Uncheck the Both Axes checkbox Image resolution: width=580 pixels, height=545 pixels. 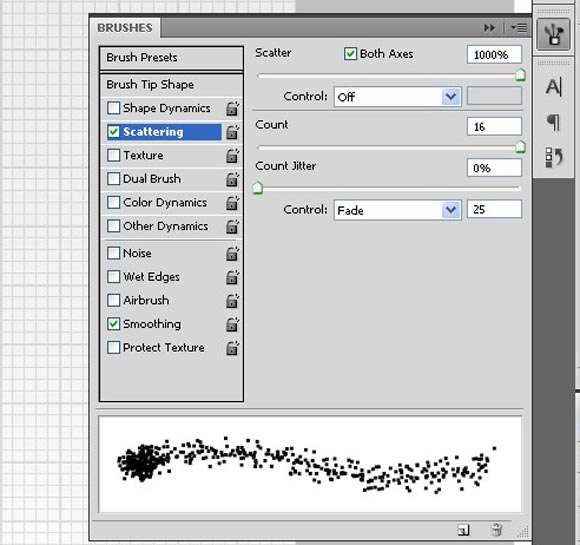(350, 54)
